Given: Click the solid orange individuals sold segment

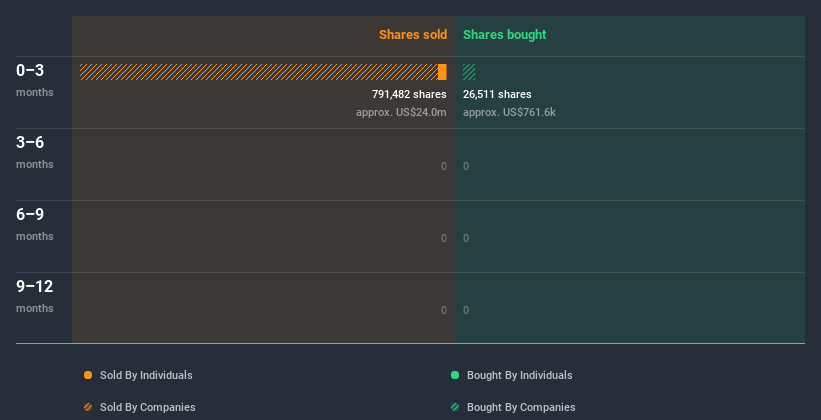Looking at the screenshot, I should coord(442,72).
